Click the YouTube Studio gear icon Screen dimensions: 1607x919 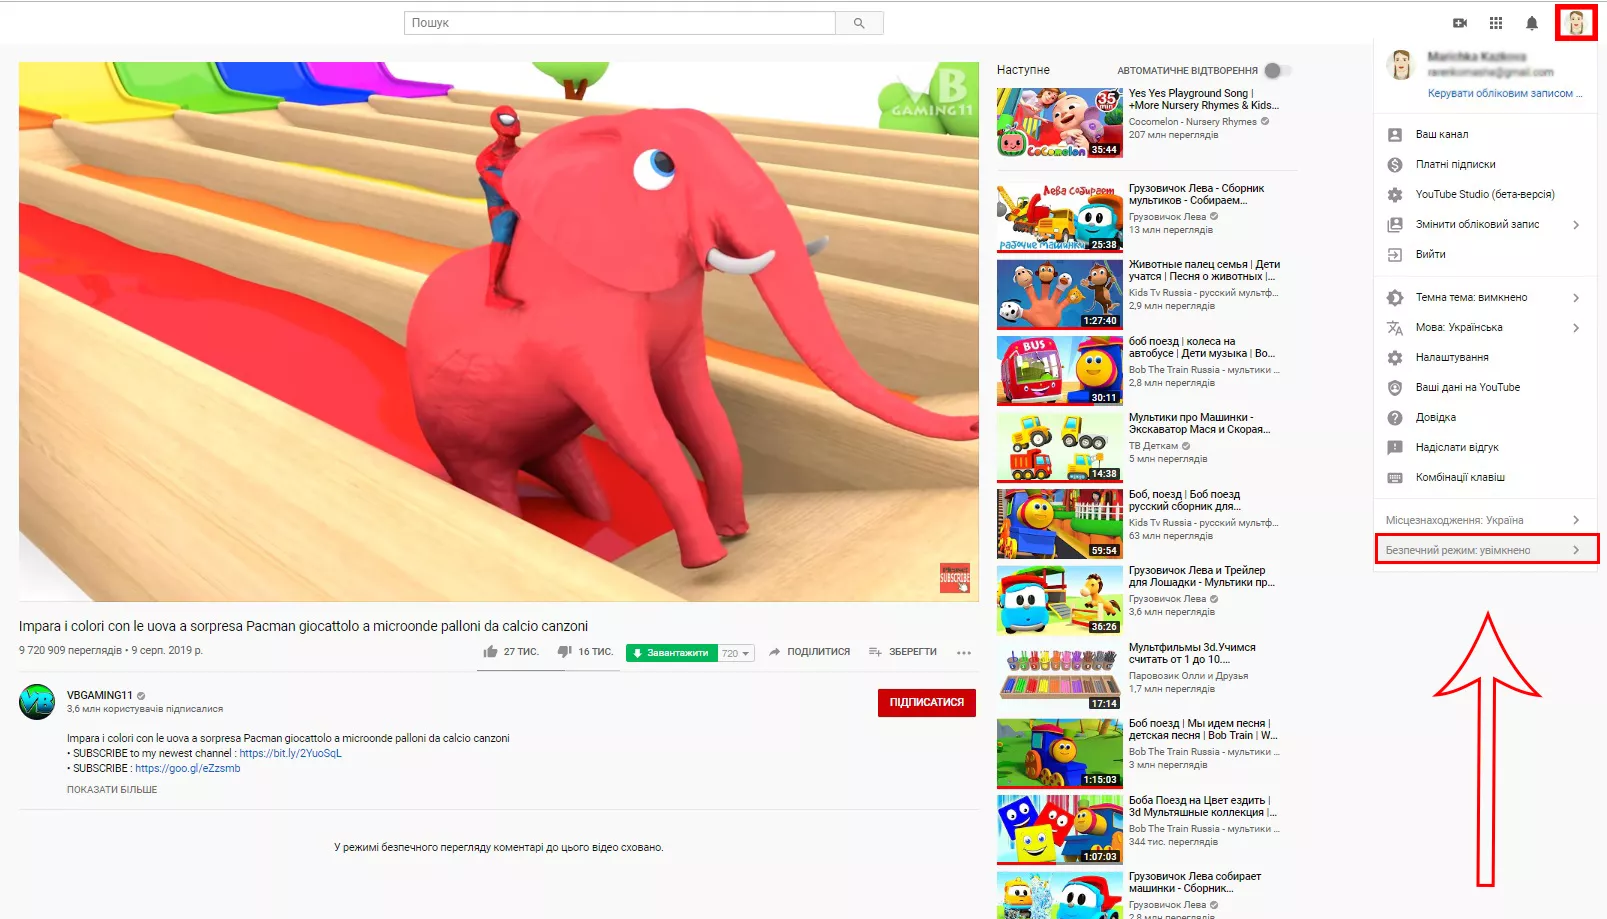(x=1395, y=194)
